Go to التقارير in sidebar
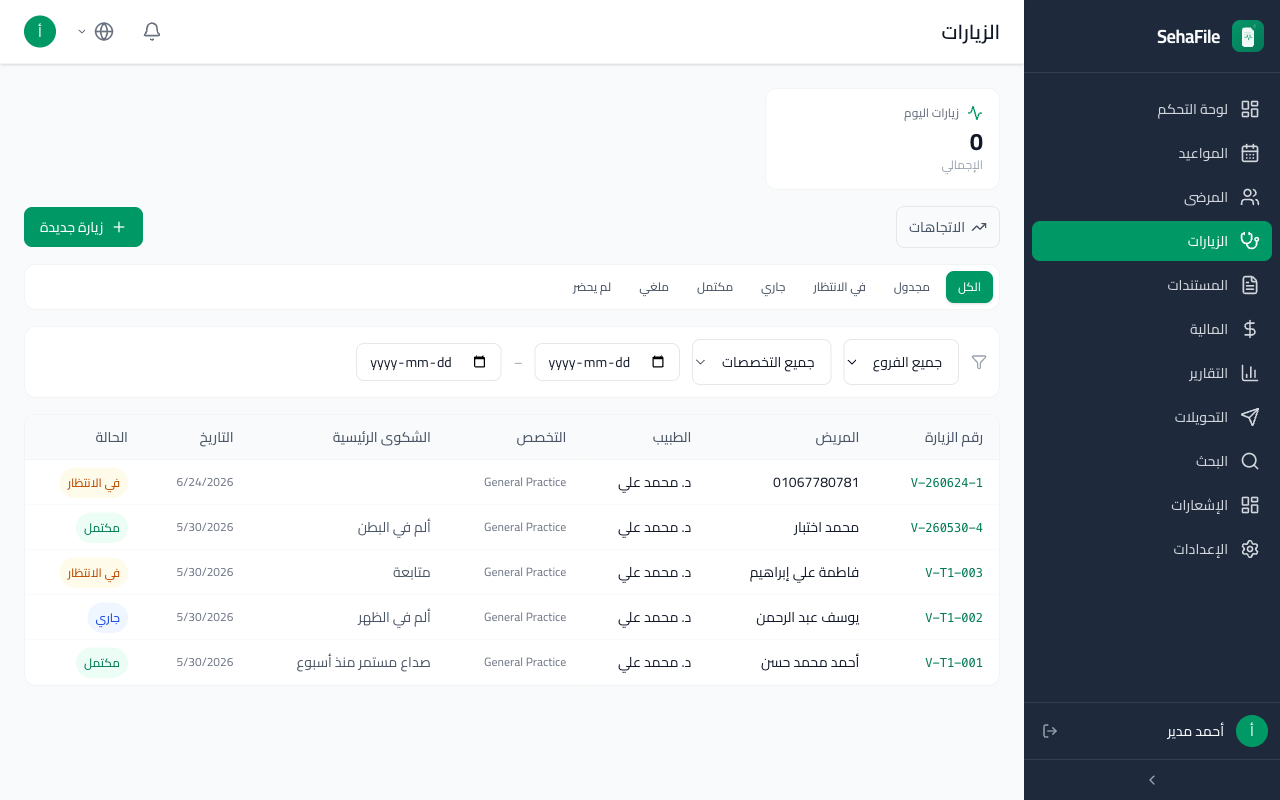This screenshot has width=1280, height=800. point(1152,373)
